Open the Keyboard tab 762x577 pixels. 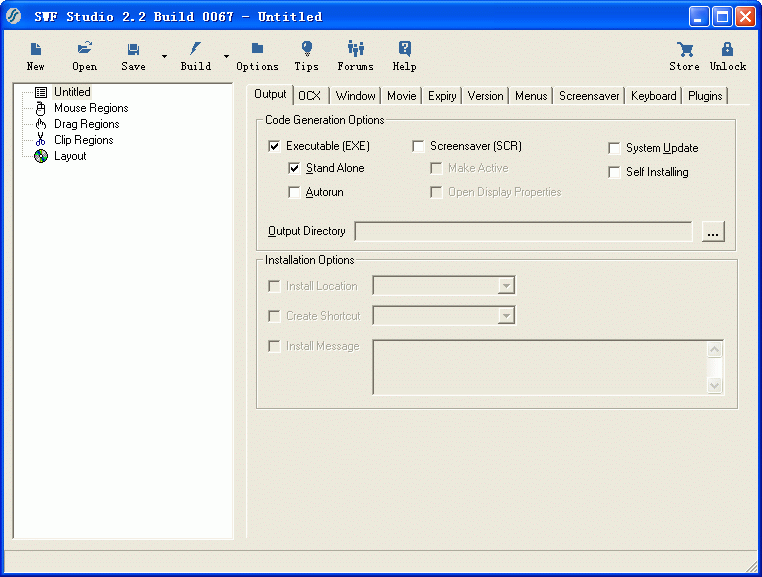[x=654, y=96]
